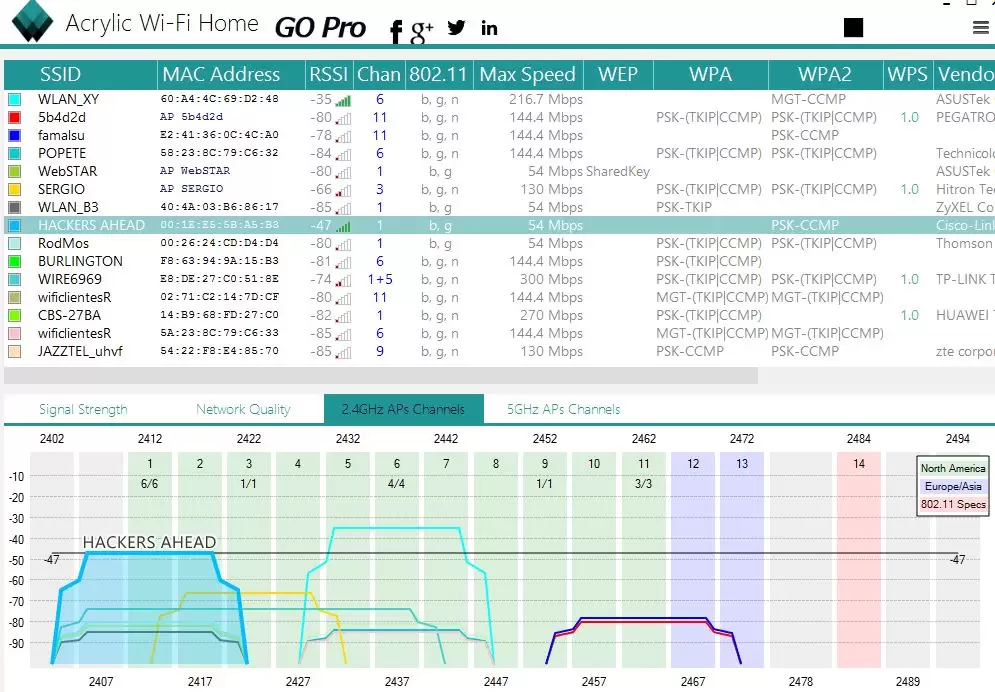Click the swatch beside JAZZTEL_uhvf
The height and width of the screenshot is (692, 995).
(15, 351)
